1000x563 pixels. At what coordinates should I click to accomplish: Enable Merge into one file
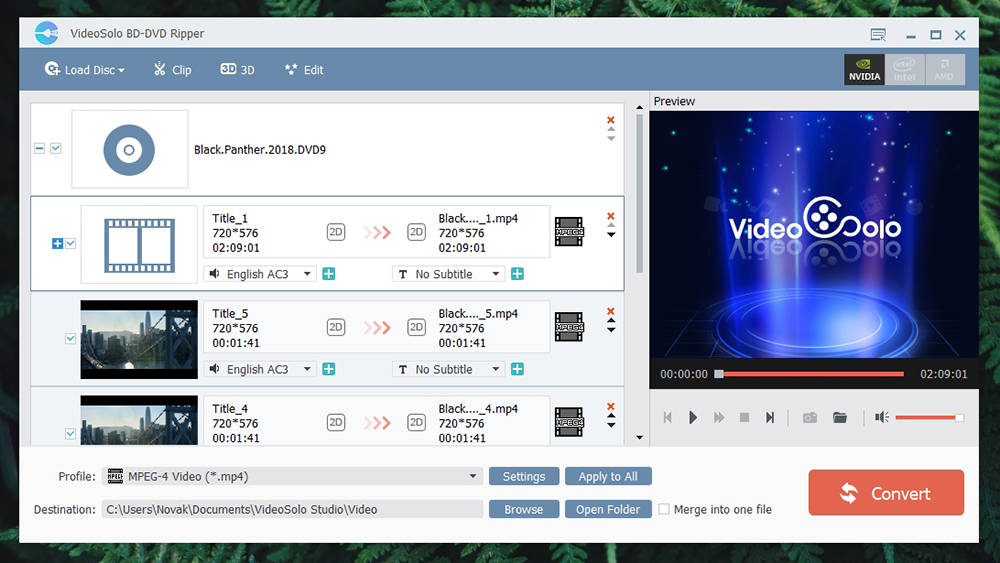coord(664,509)
